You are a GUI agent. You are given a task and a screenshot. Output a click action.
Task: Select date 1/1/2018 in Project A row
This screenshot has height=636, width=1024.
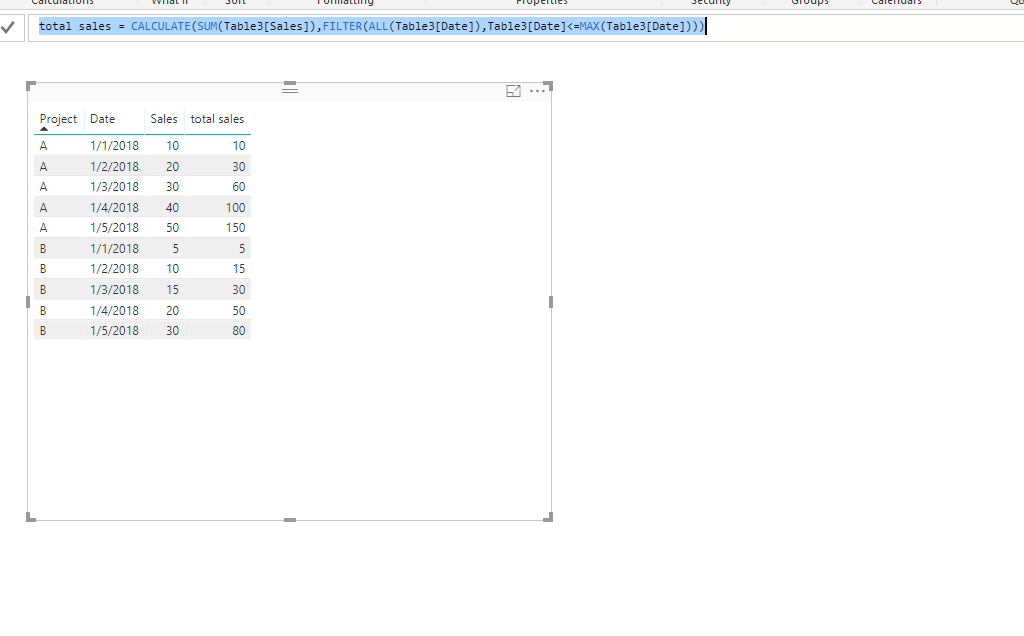(x=114, y=146)
